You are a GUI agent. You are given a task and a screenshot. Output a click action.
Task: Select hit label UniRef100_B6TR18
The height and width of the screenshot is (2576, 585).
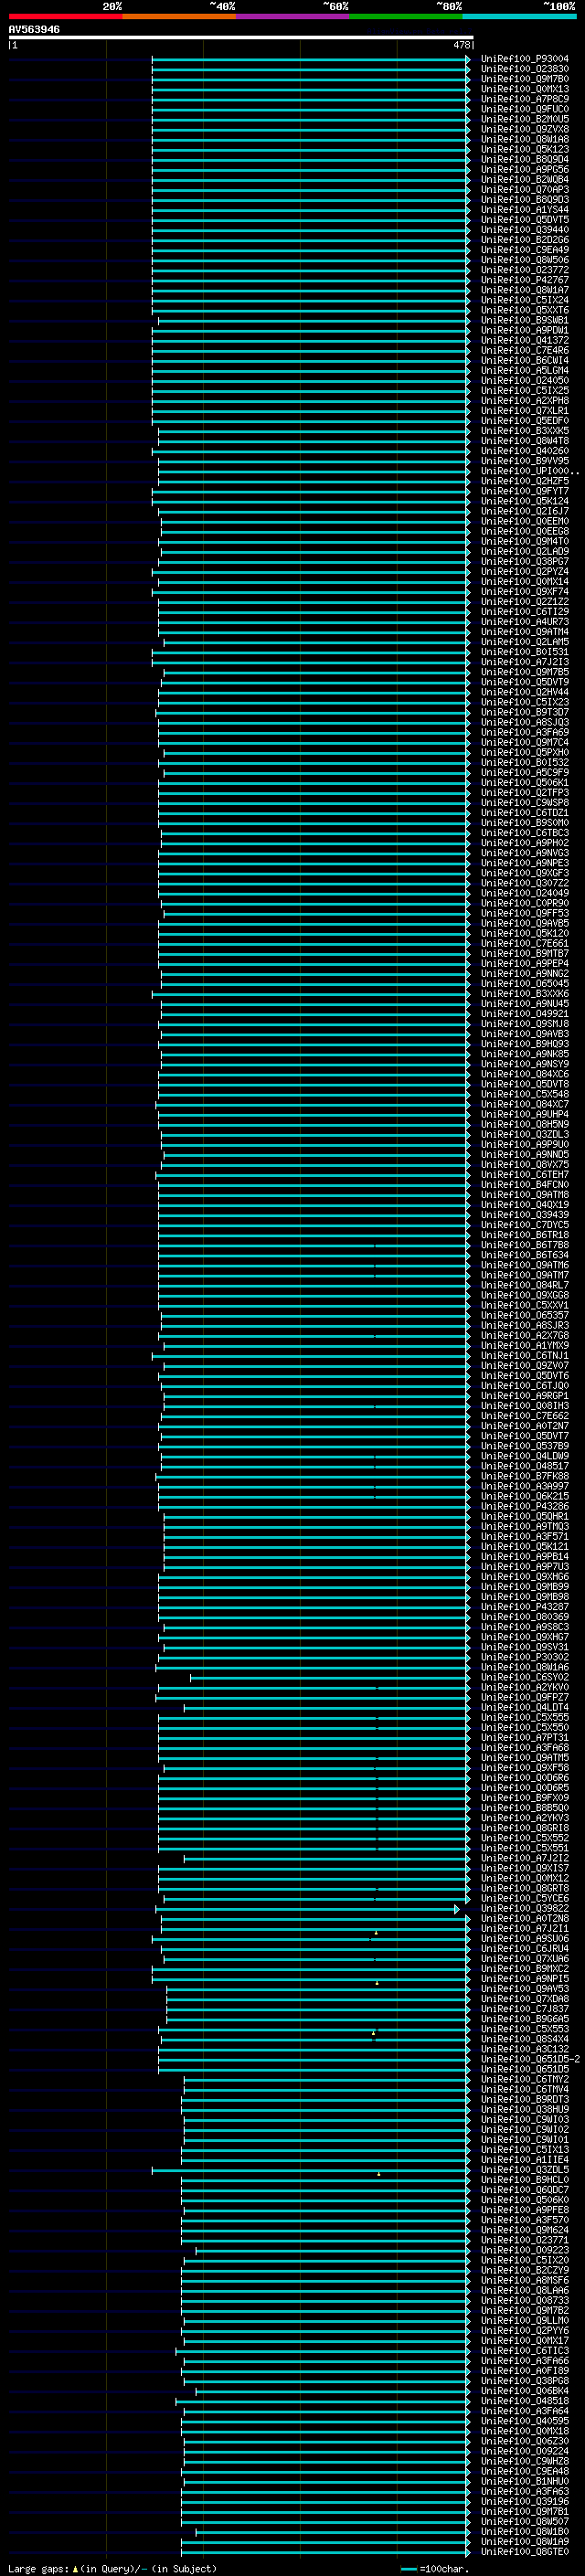(x=525, y=1235)
